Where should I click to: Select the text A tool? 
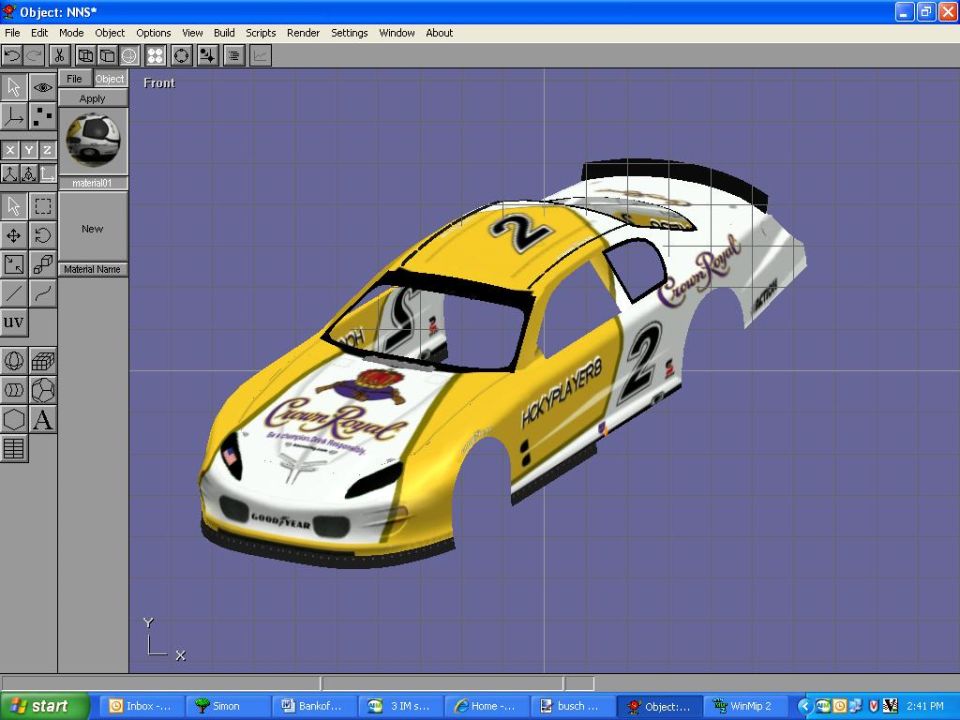tap(42, 419)
